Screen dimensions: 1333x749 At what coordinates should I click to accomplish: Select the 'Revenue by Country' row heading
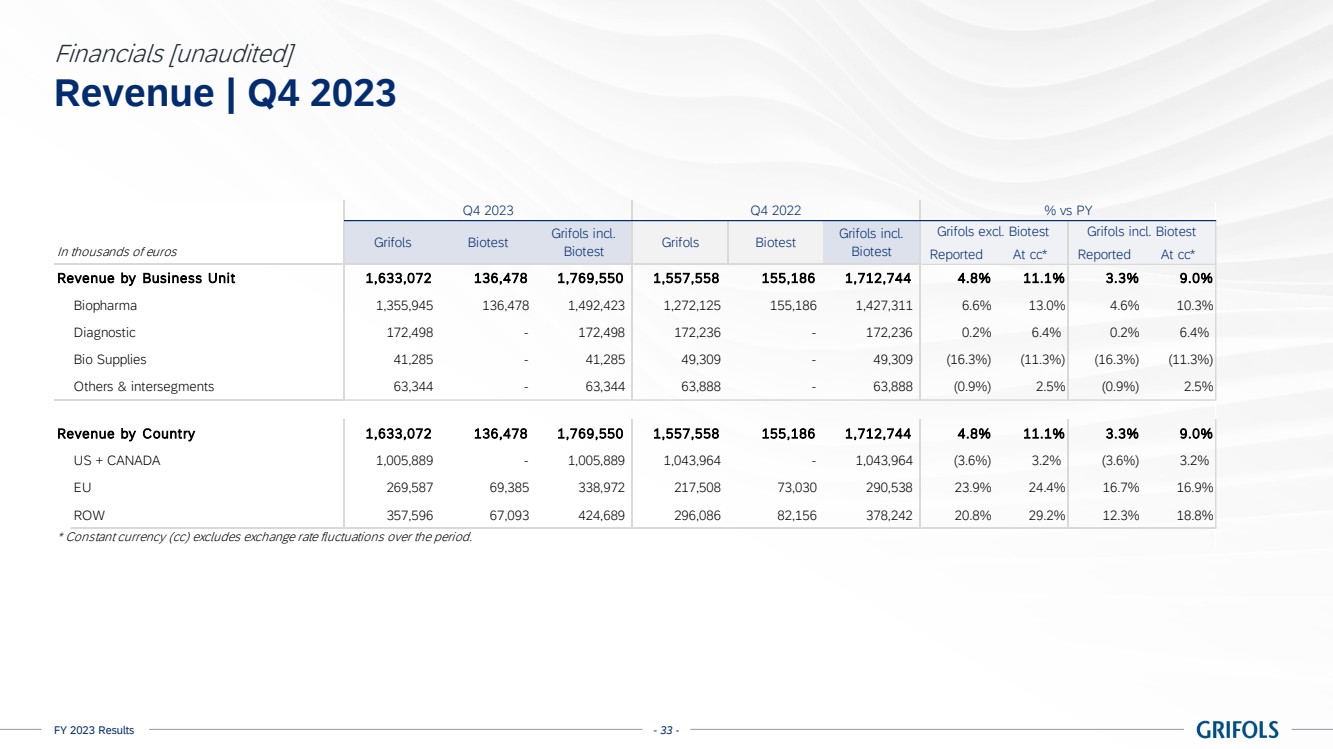tap(126, 434)
